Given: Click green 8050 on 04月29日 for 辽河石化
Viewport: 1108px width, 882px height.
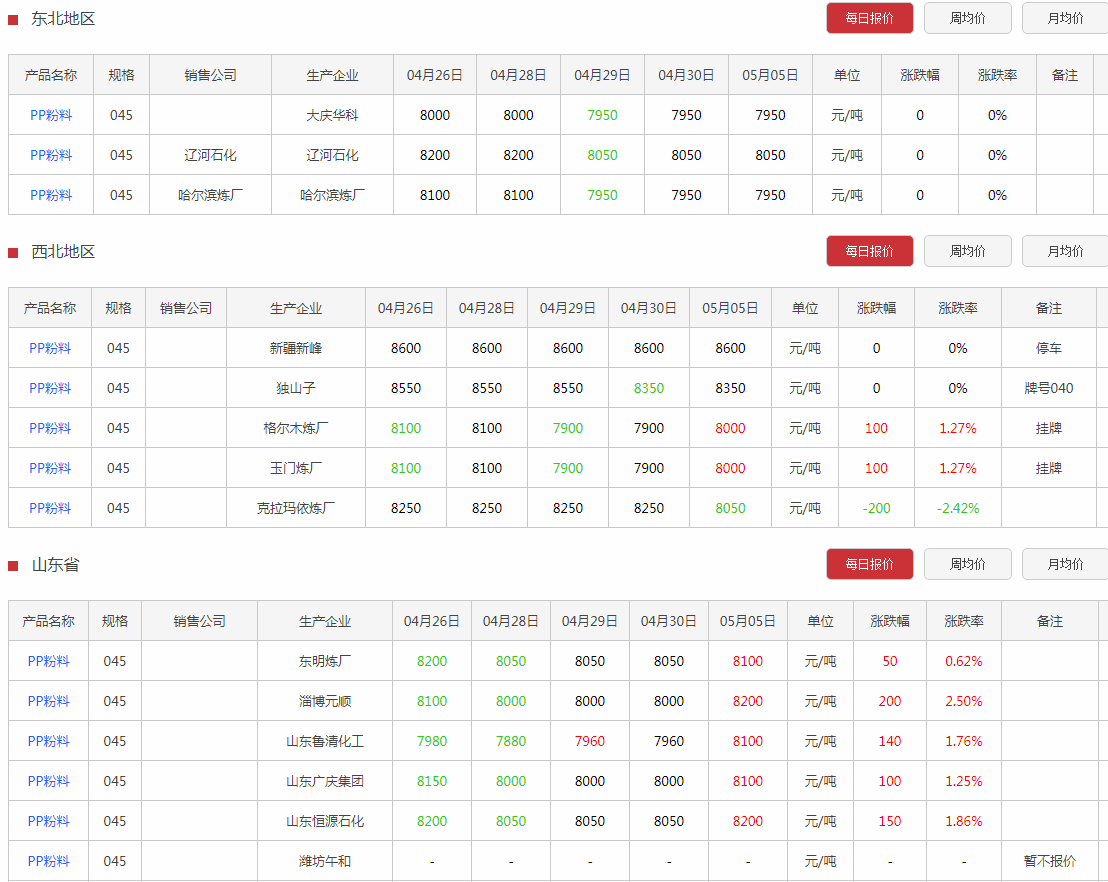Looking at the screenshot, I should pyautogui.click(x=602, y=155).
